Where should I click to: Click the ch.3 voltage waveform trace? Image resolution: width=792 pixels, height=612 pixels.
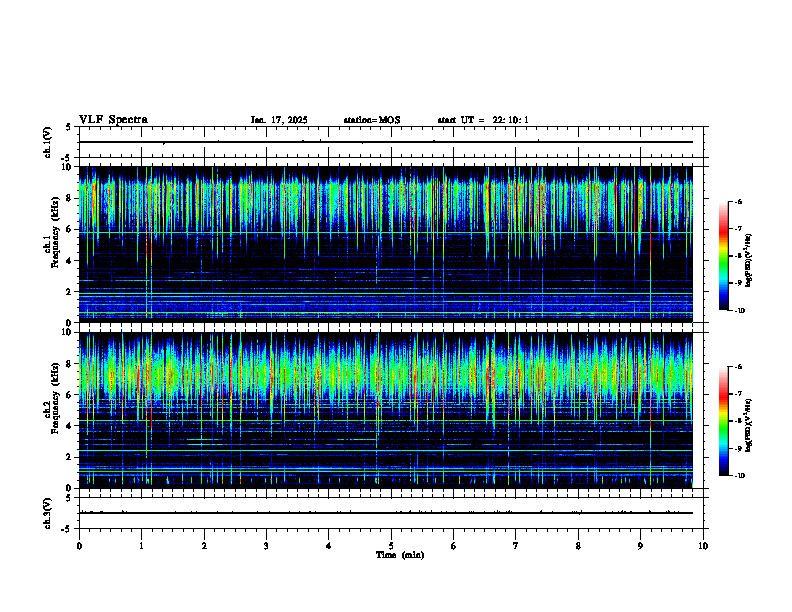386,513
